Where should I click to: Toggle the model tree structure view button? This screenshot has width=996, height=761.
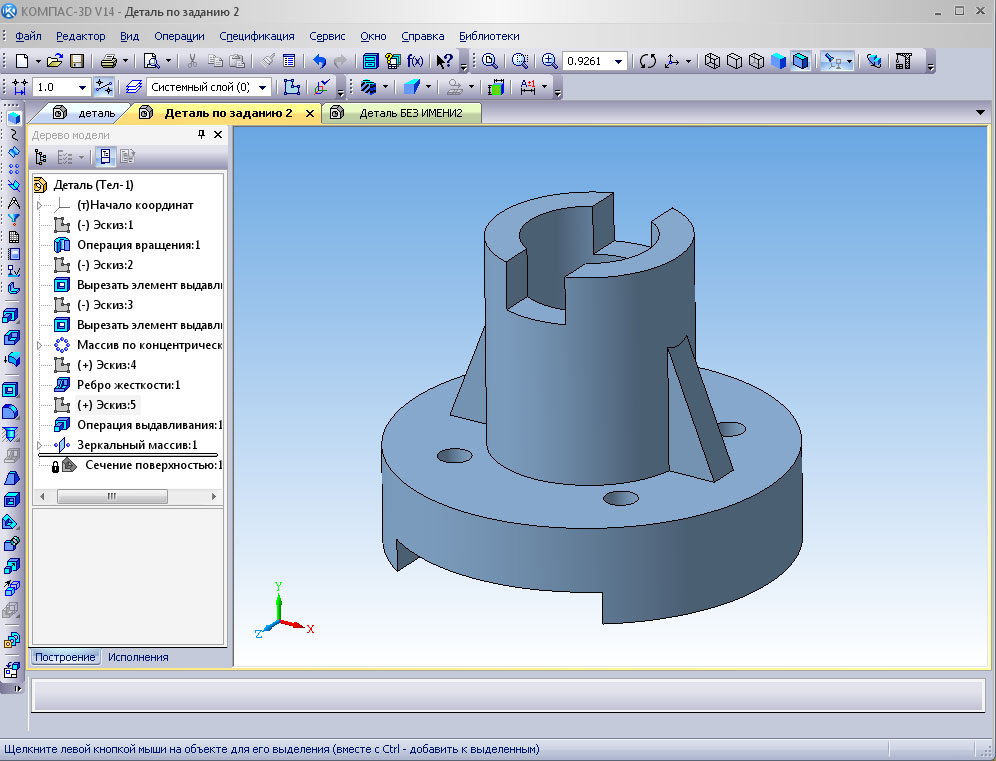(x=41, y=157)
